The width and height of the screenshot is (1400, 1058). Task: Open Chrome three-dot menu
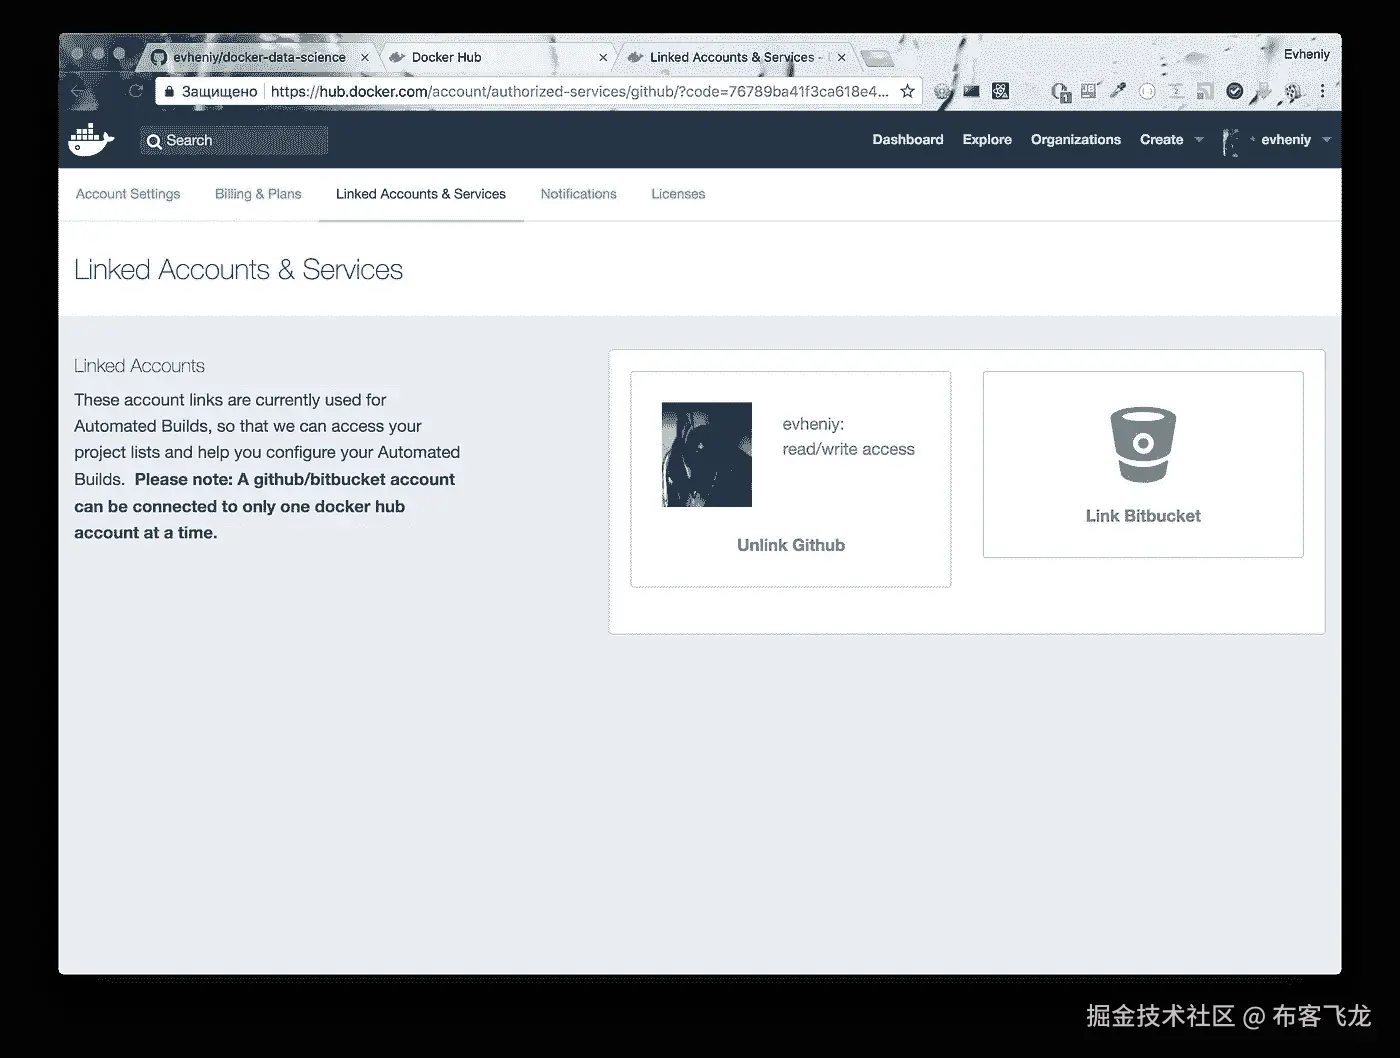[1322, 91]
